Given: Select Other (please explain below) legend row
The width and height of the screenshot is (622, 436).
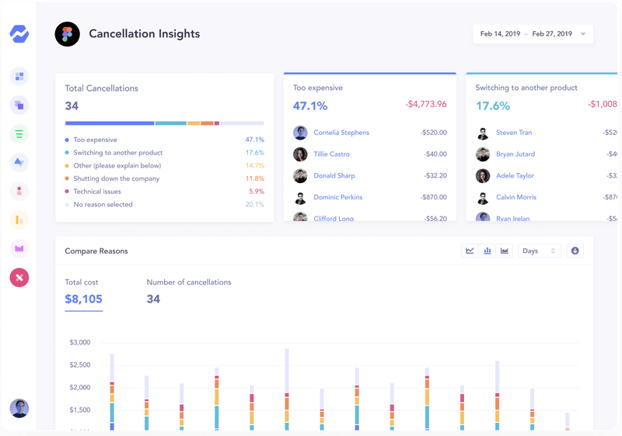Looking at the screenshot, I should tap(164, 165).
